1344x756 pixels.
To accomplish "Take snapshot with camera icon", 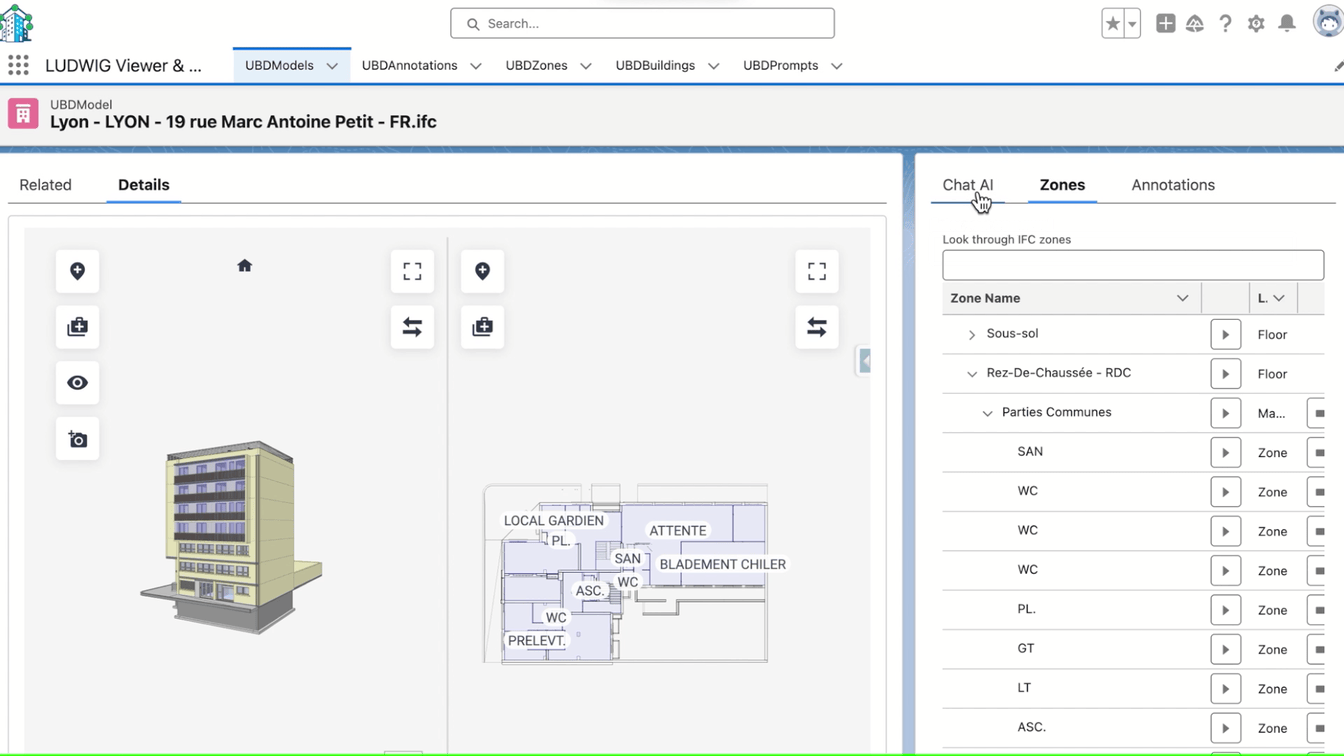I will click(77, 439).
